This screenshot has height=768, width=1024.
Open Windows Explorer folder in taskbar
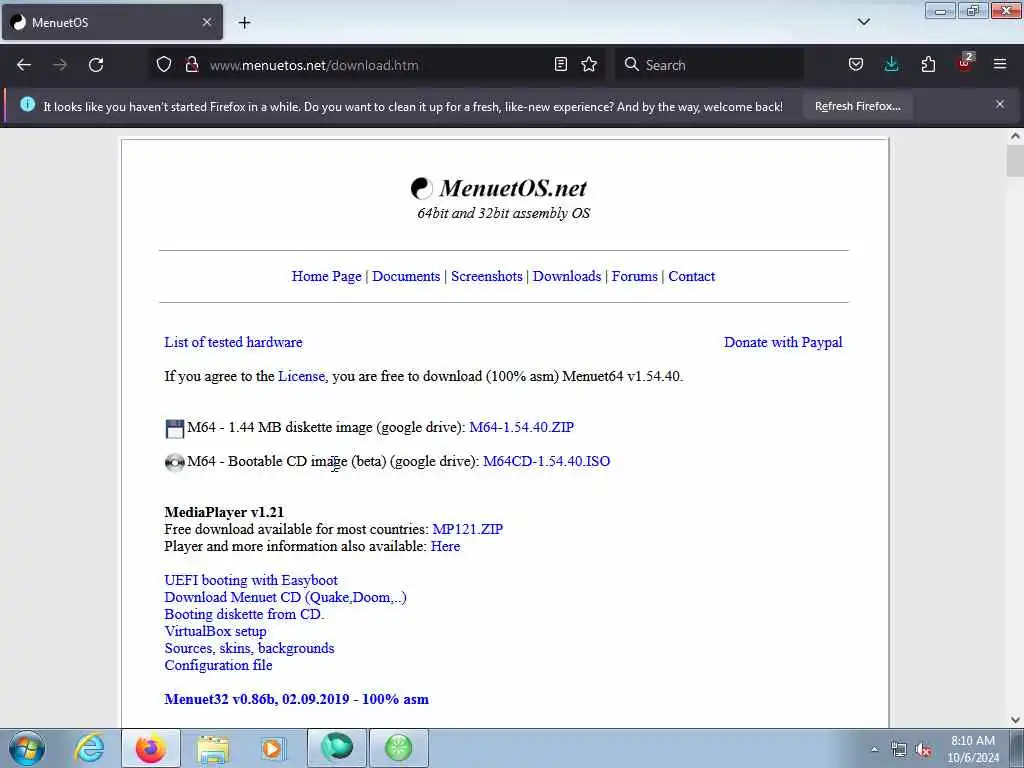click(x=213, y=748)
